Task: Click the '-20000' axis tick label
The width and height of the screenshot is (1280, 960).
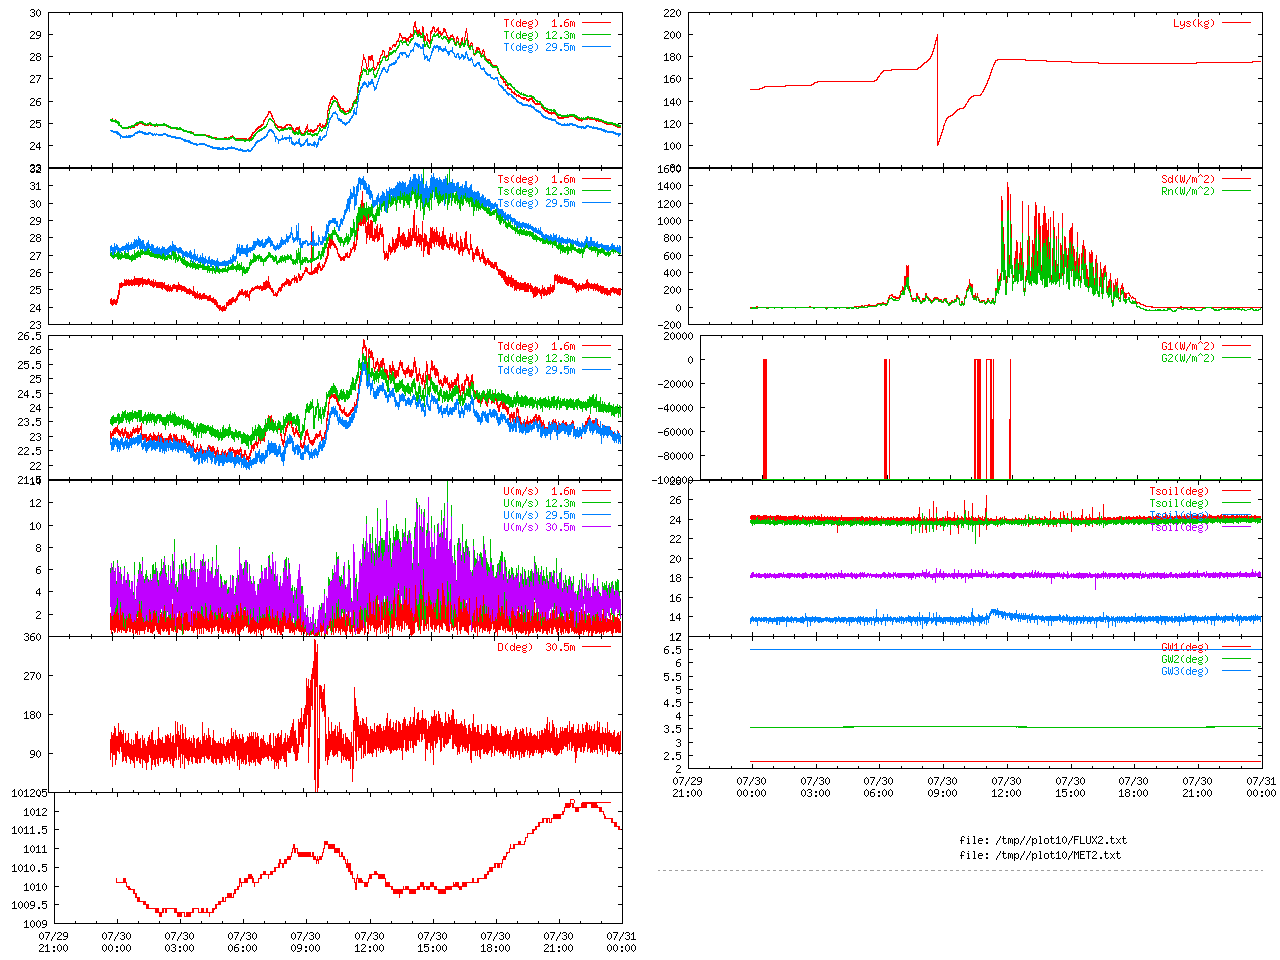Action: [x=673, y=385]
